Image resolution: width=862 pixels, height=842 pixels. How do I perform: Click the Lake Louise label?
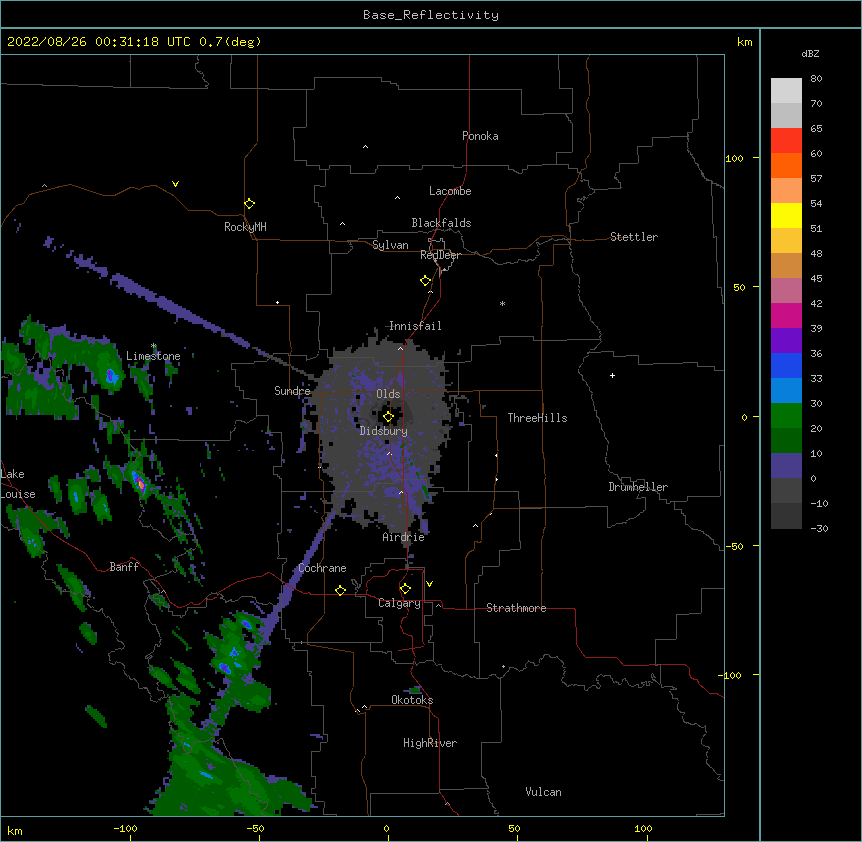17,484
